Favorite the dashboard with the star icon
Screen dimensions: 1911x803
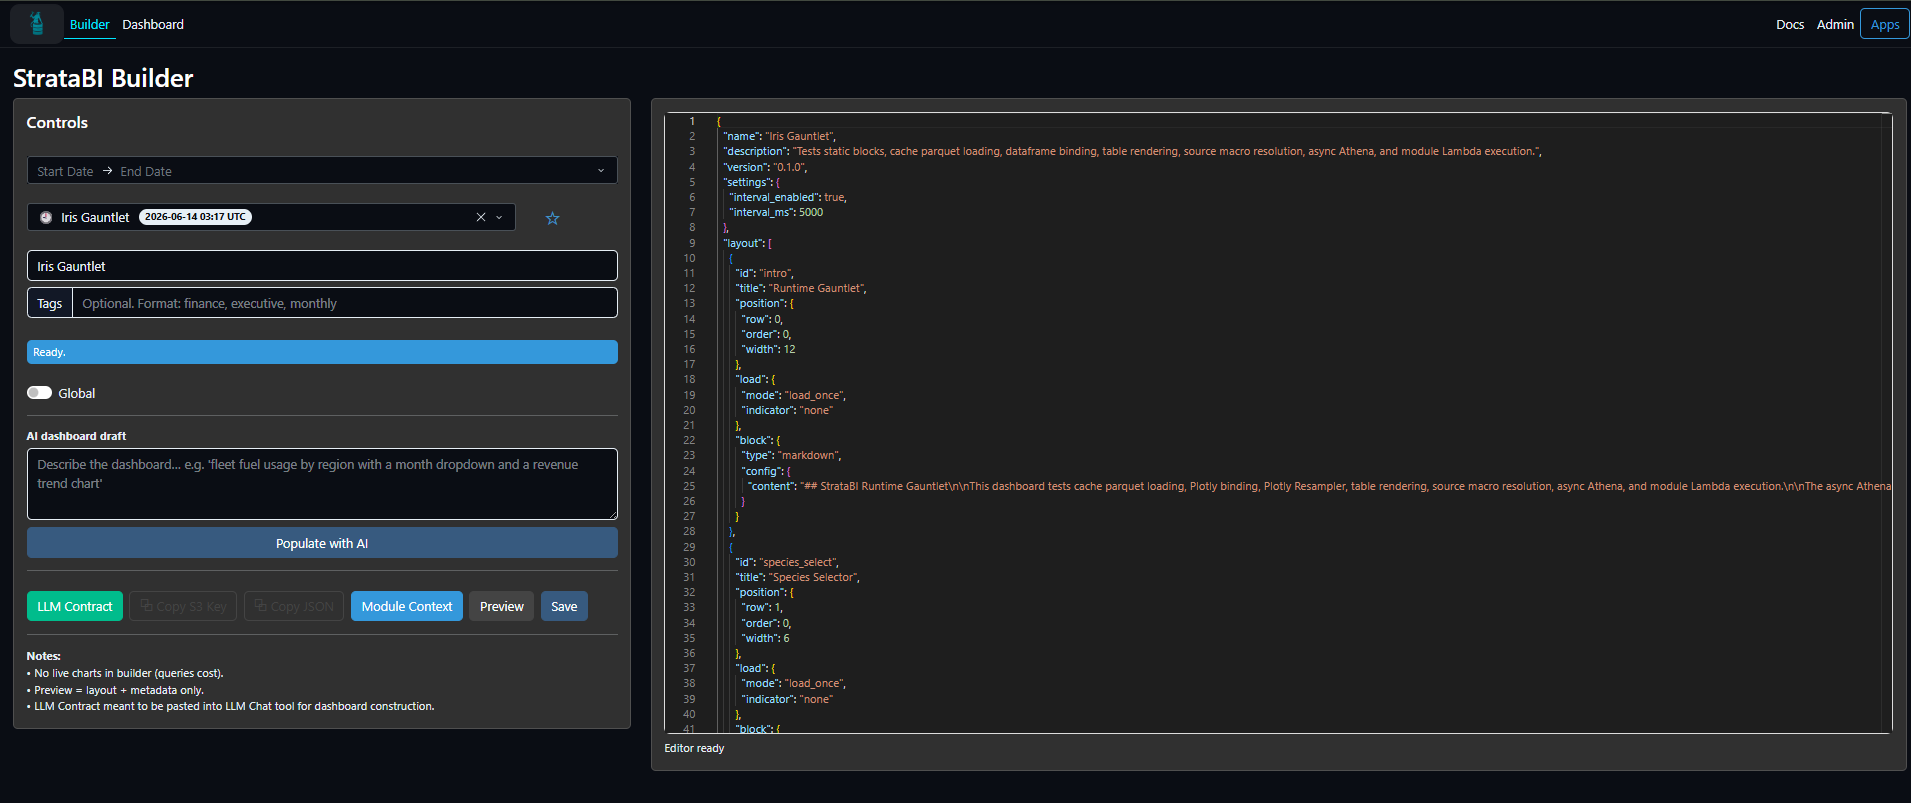click(552, 218)
